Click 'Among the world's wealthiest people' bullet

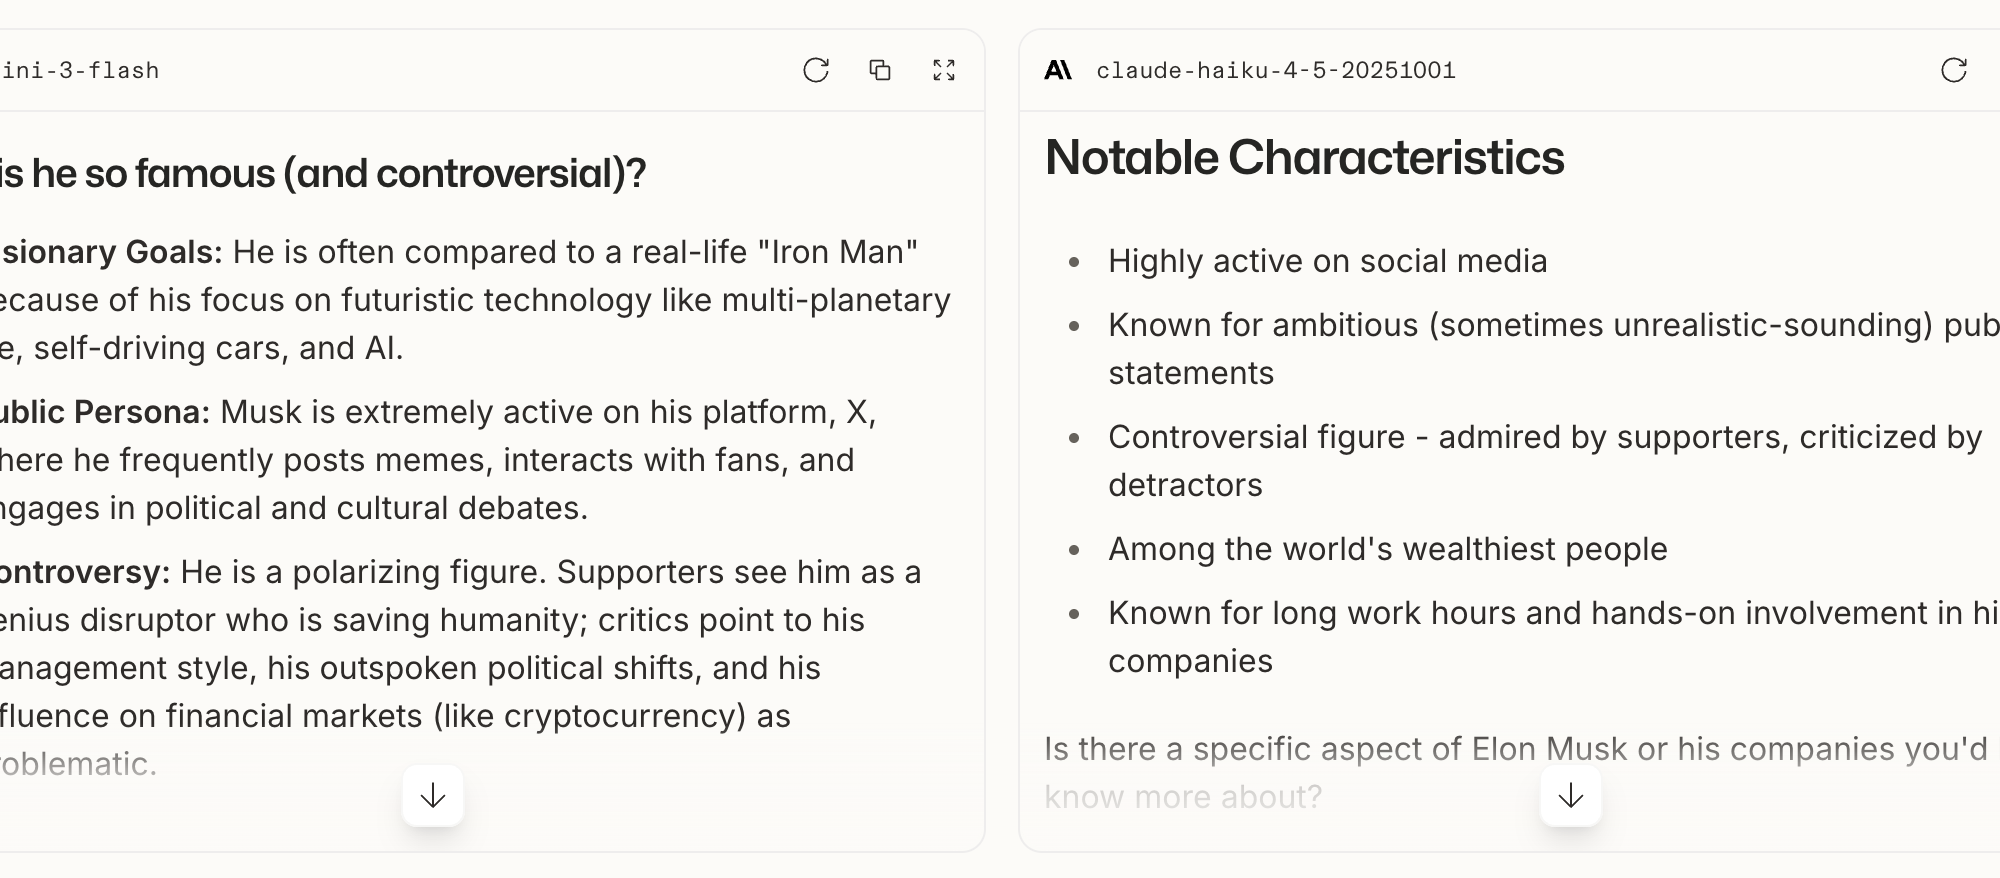pos(1387,549)
